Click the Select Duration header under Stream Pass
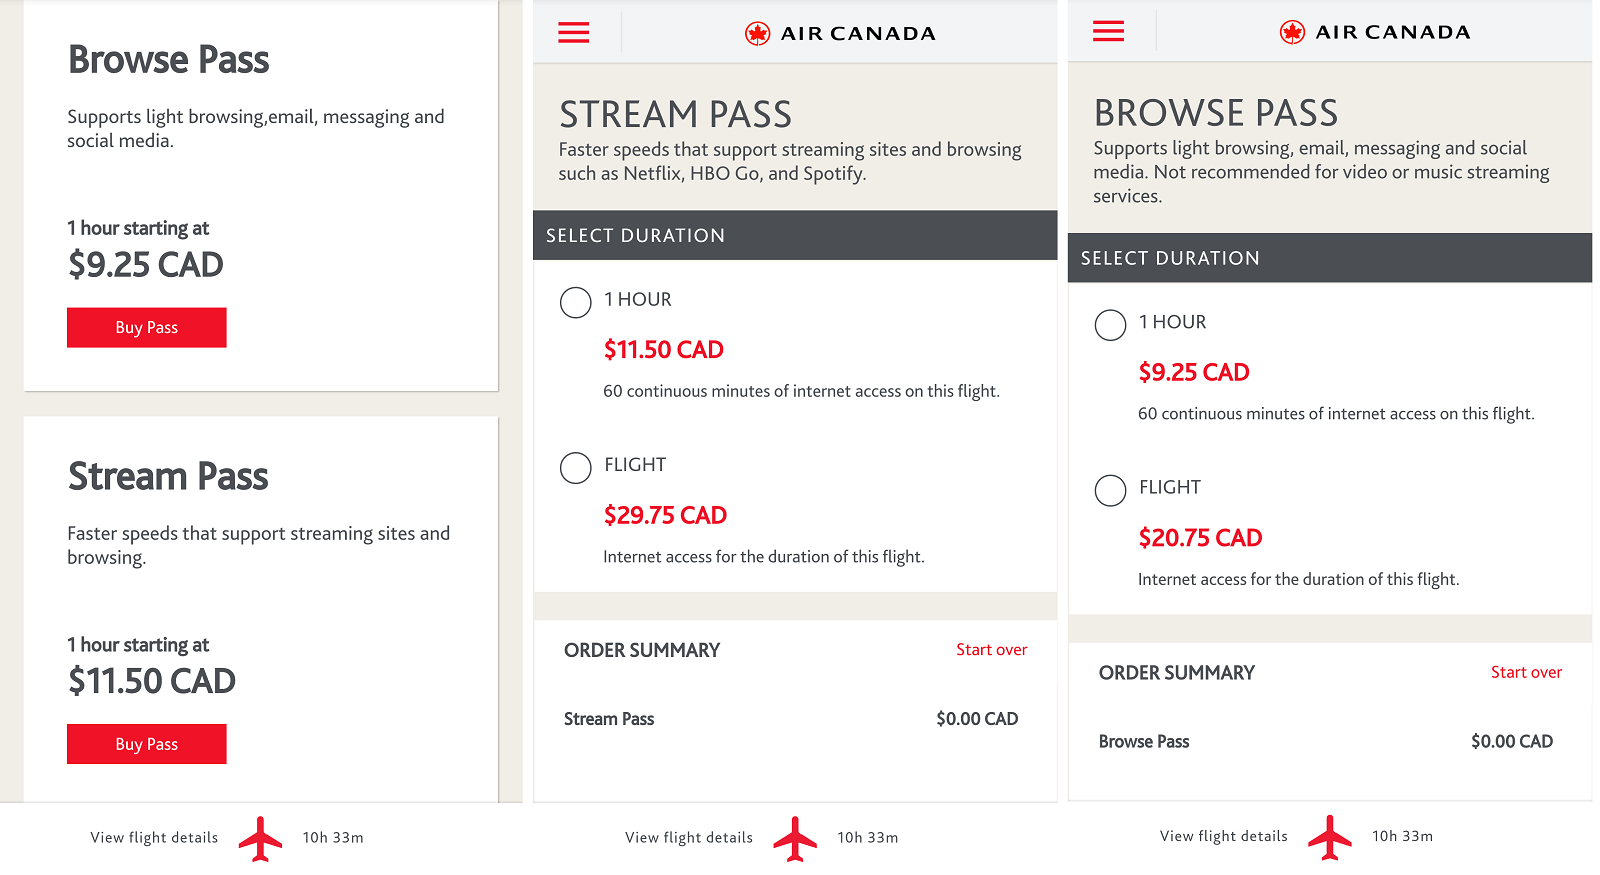1600x875 pixels. coord(795,235)
